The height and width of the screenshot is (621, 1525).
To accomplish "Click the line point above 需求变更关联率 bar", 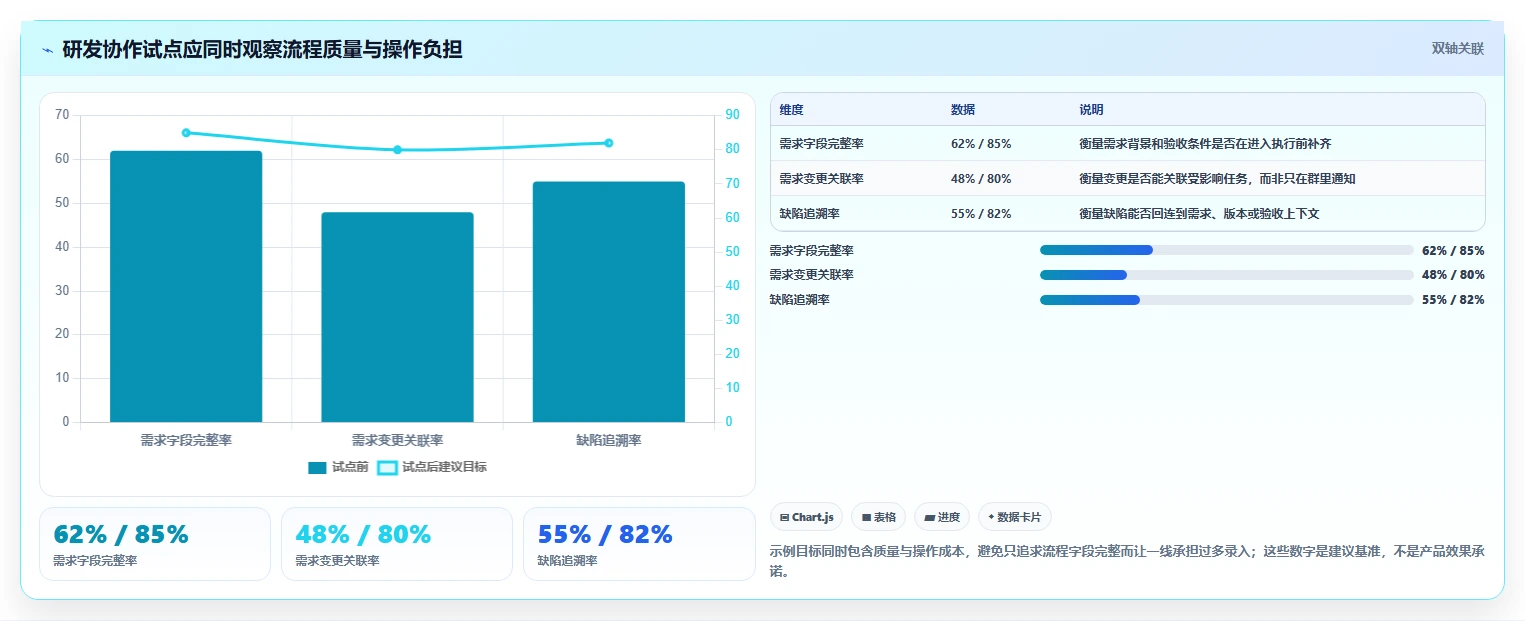I will click(x=397, y=150).
